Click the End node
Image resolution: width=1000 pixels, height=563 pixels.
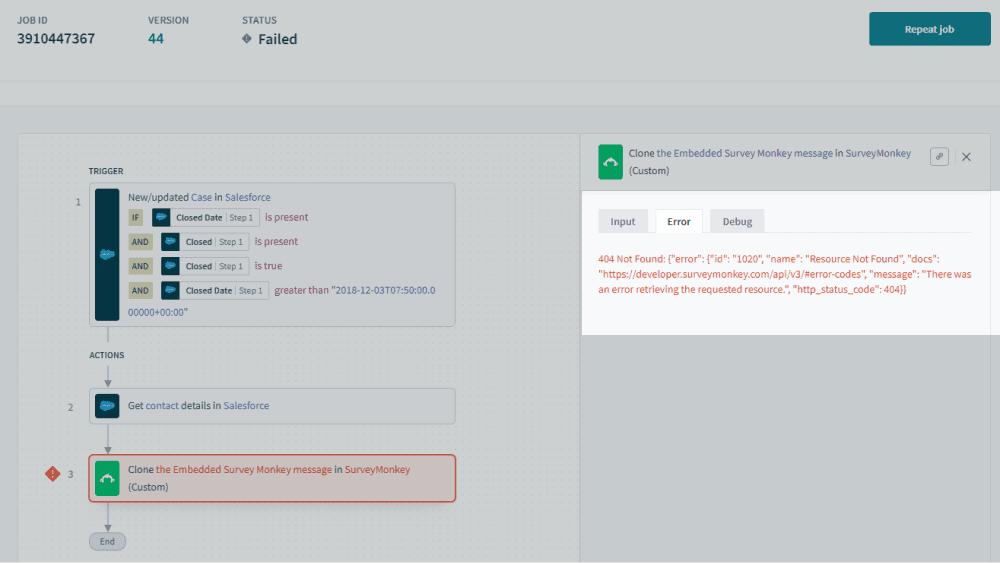click(107, 541)
